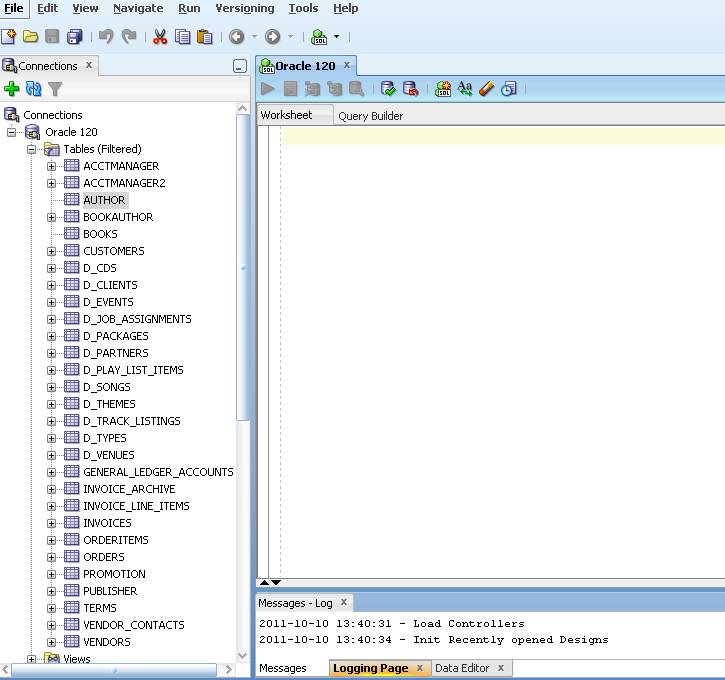Clear the worksheet with the eraser icon

(x=487, y=89)
